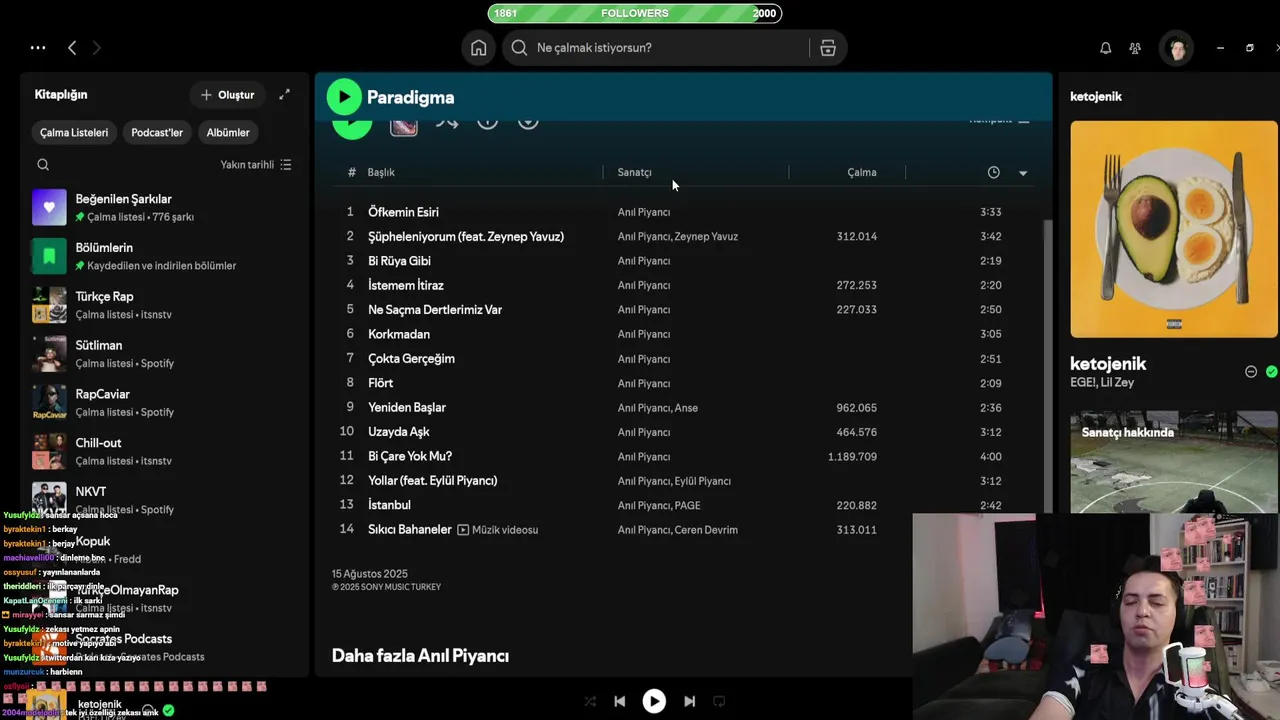The image size is (1280, 720).
Task: Focus the Ne çalmak istiyorsun? search field
Action: click(x=655, y=48)
